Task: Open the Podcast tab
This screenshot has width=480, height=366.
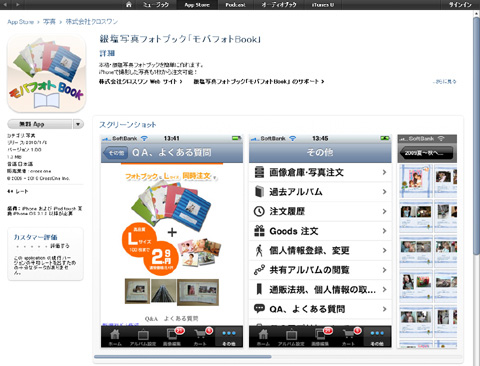Action: (236, 5)
